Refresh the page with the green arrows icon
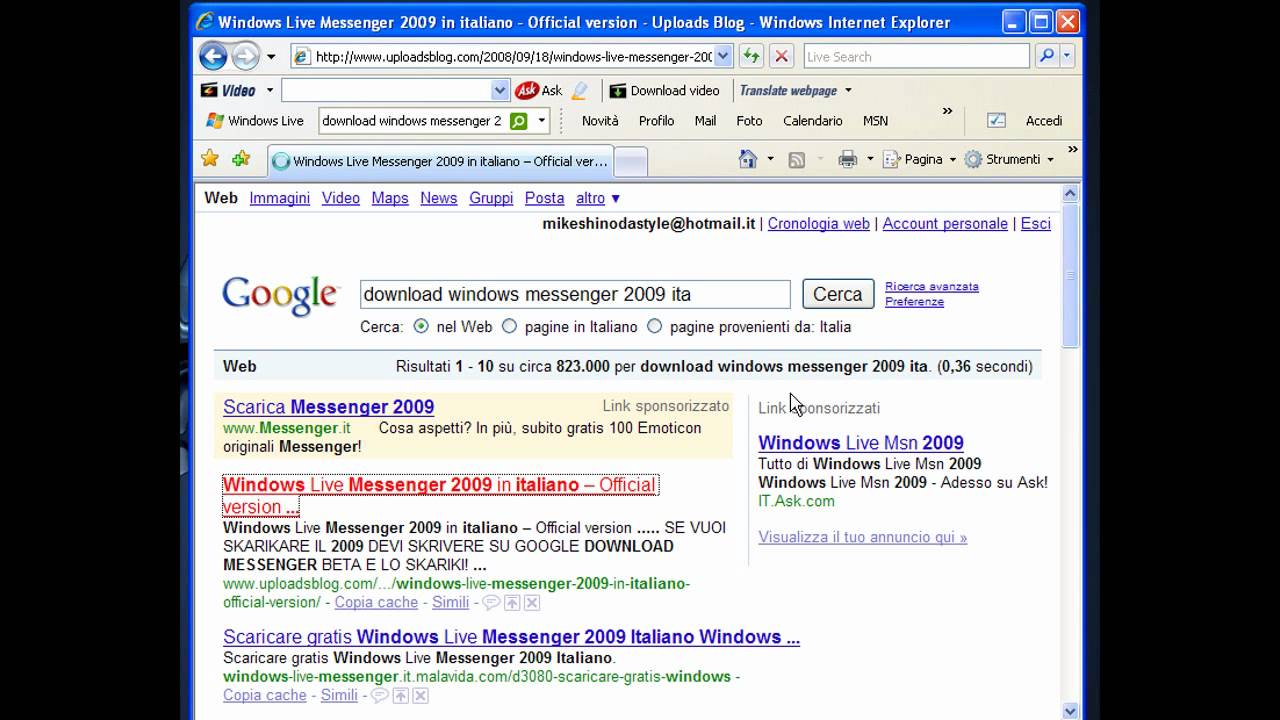Viewport: 1280px width, 720px height. point(751,57)
